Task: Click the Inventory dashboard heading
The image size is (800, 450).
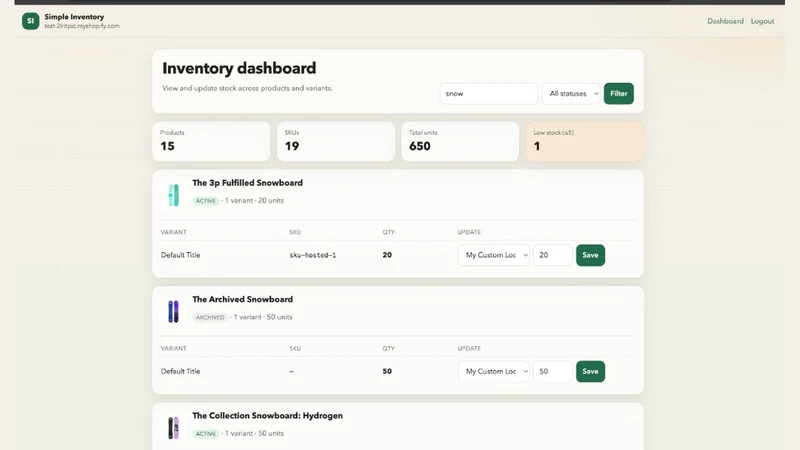Action: point(239,68)
